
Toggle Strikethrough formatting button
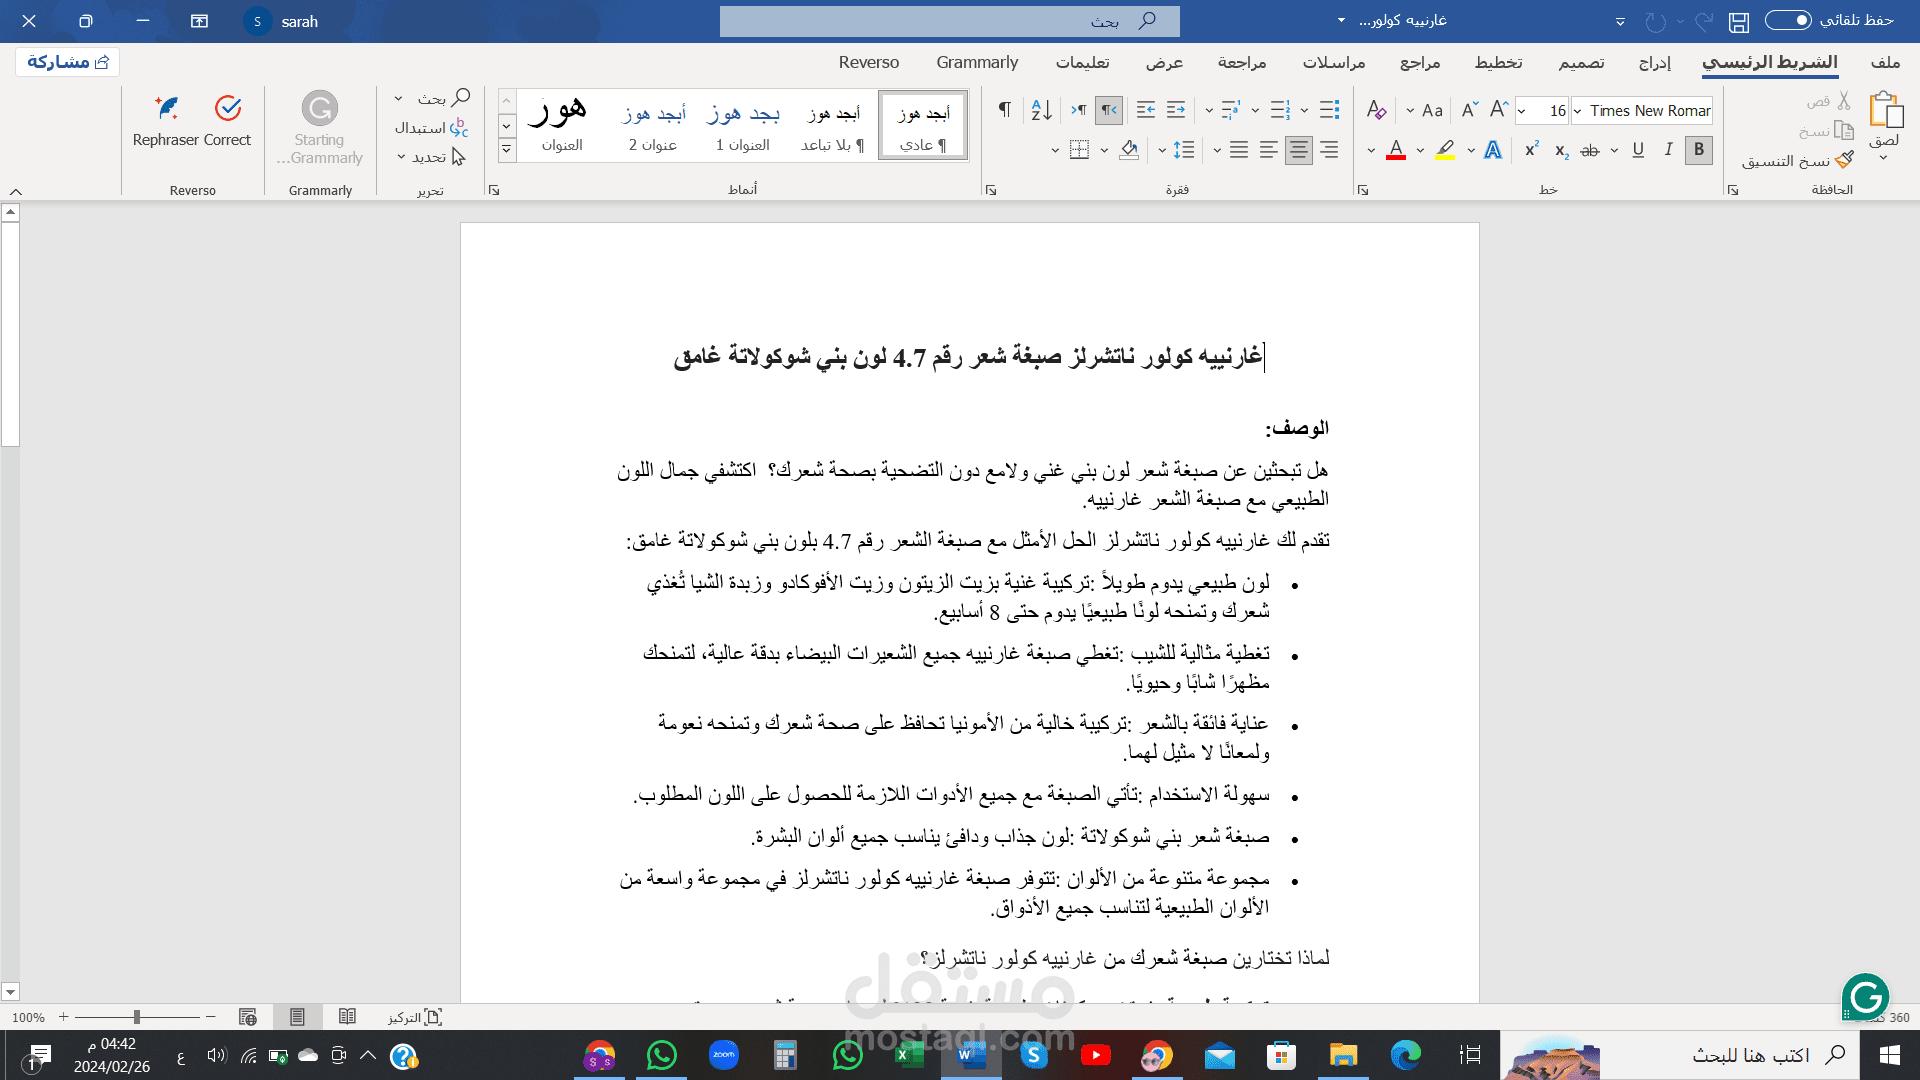coord(1590,150)
